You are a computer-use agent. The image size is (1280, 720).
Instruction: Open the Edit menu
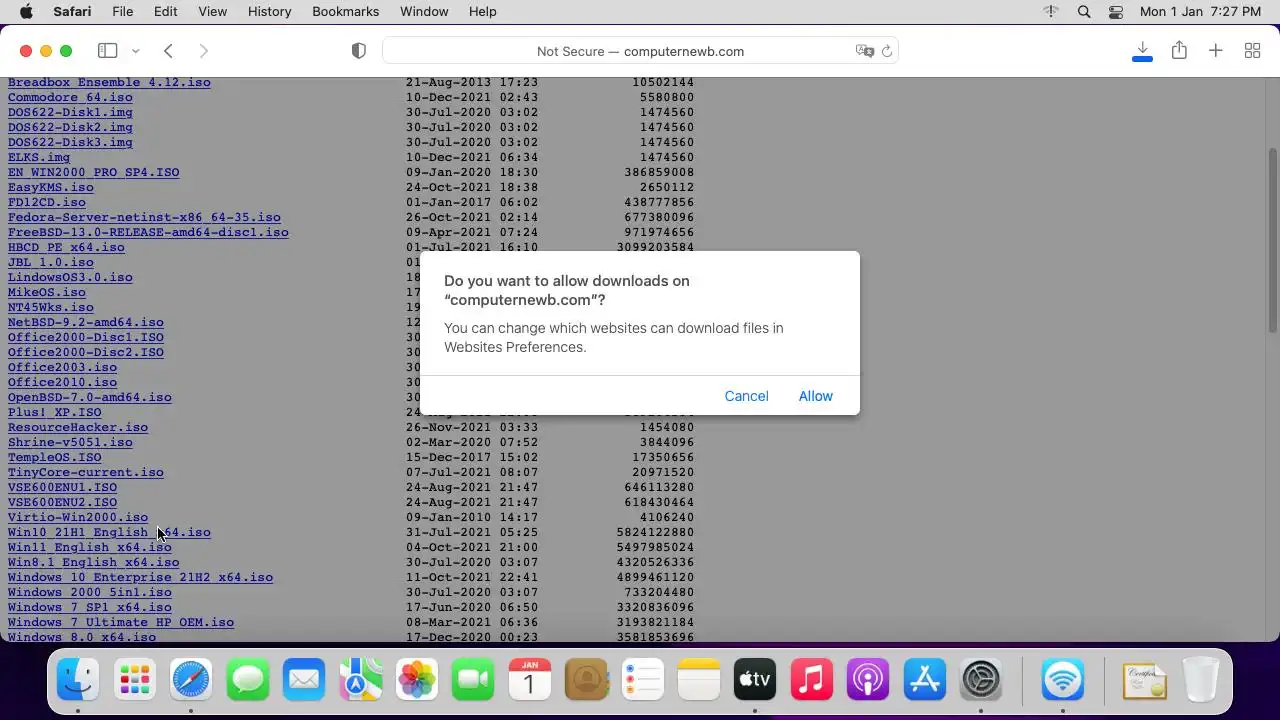pos(165,11)
